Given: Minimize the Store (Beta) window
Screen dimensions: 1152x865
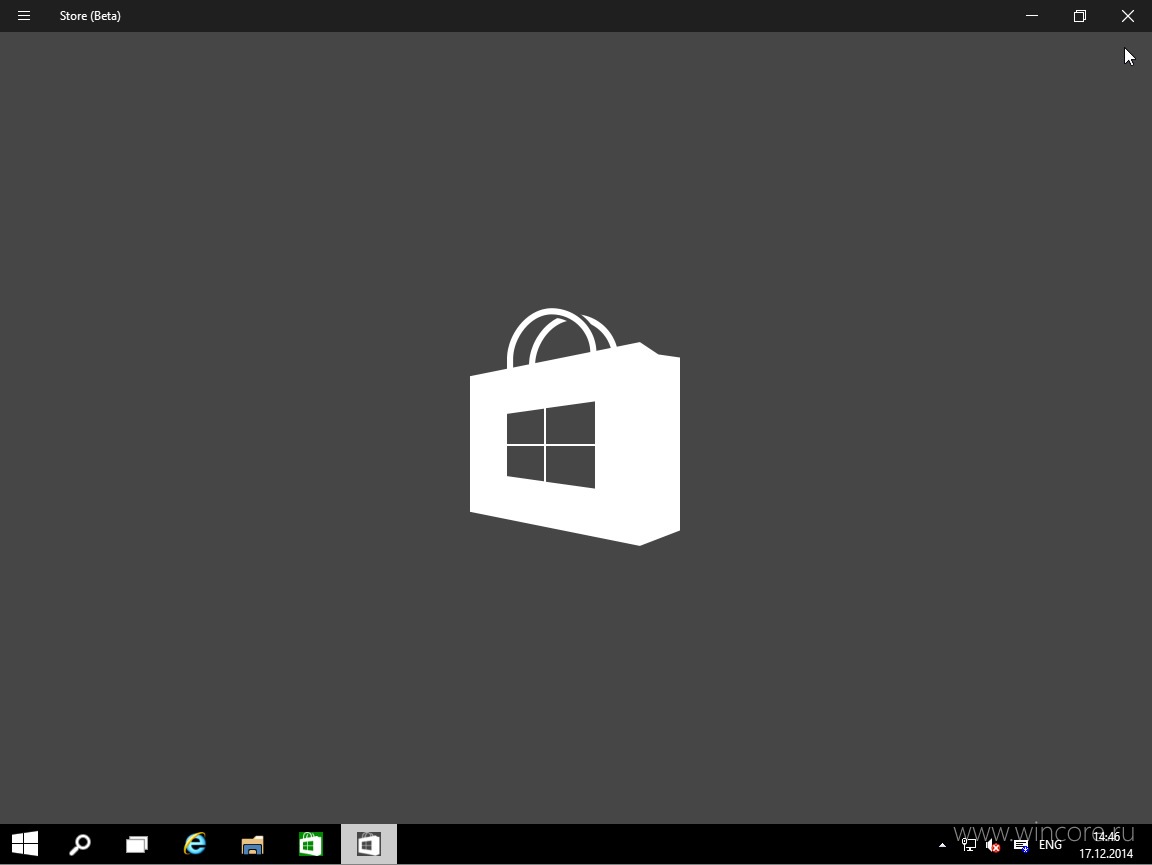Looking at the screenshot, I should pos(1032,15).
